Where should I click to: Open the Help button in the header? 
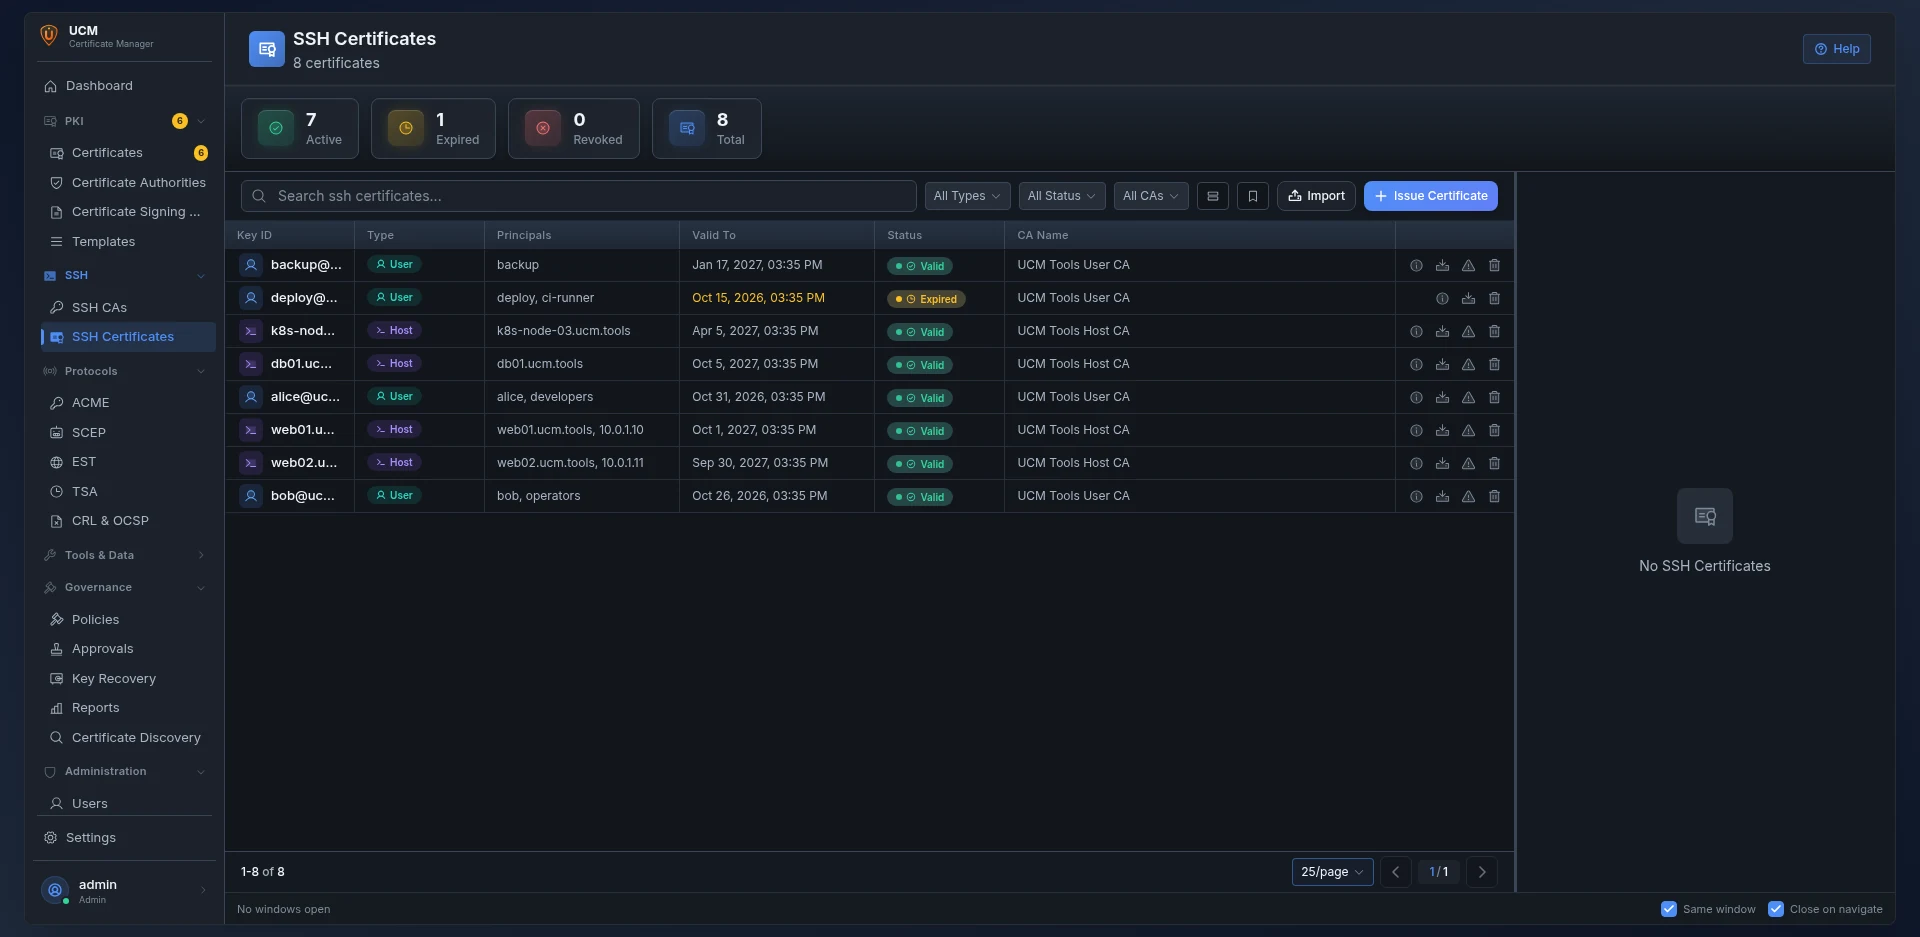click(1836, 49)
